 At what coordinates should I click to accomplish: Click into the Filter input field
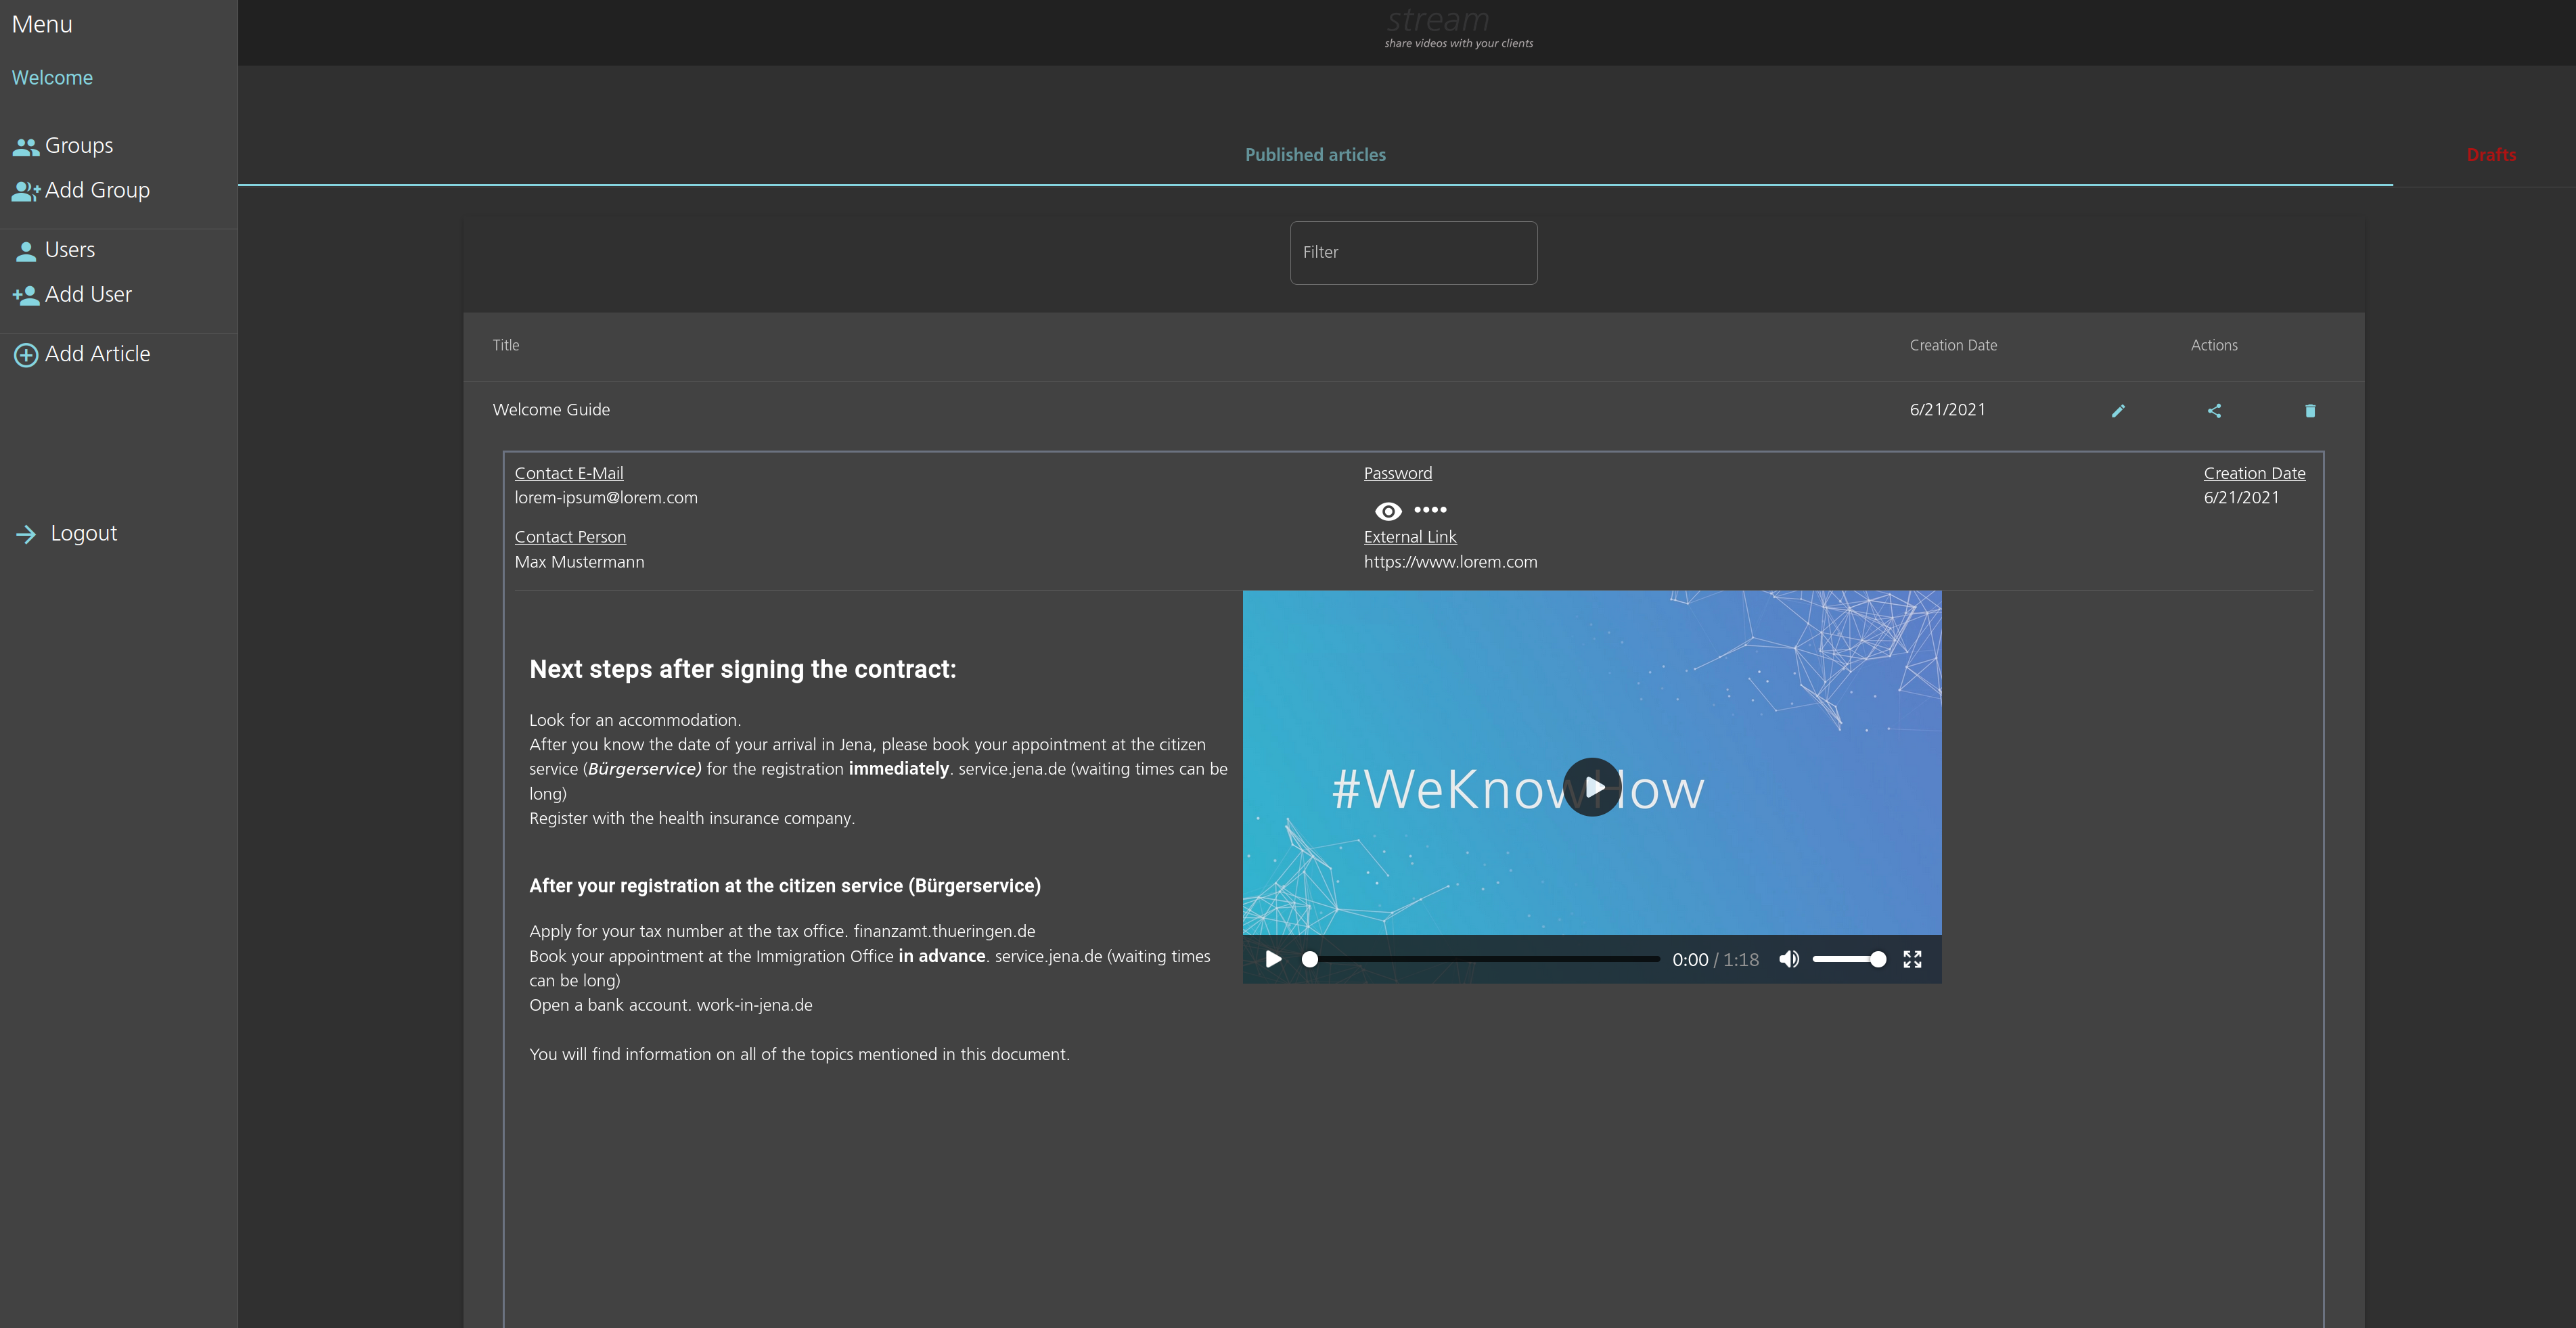point(1413,253)
